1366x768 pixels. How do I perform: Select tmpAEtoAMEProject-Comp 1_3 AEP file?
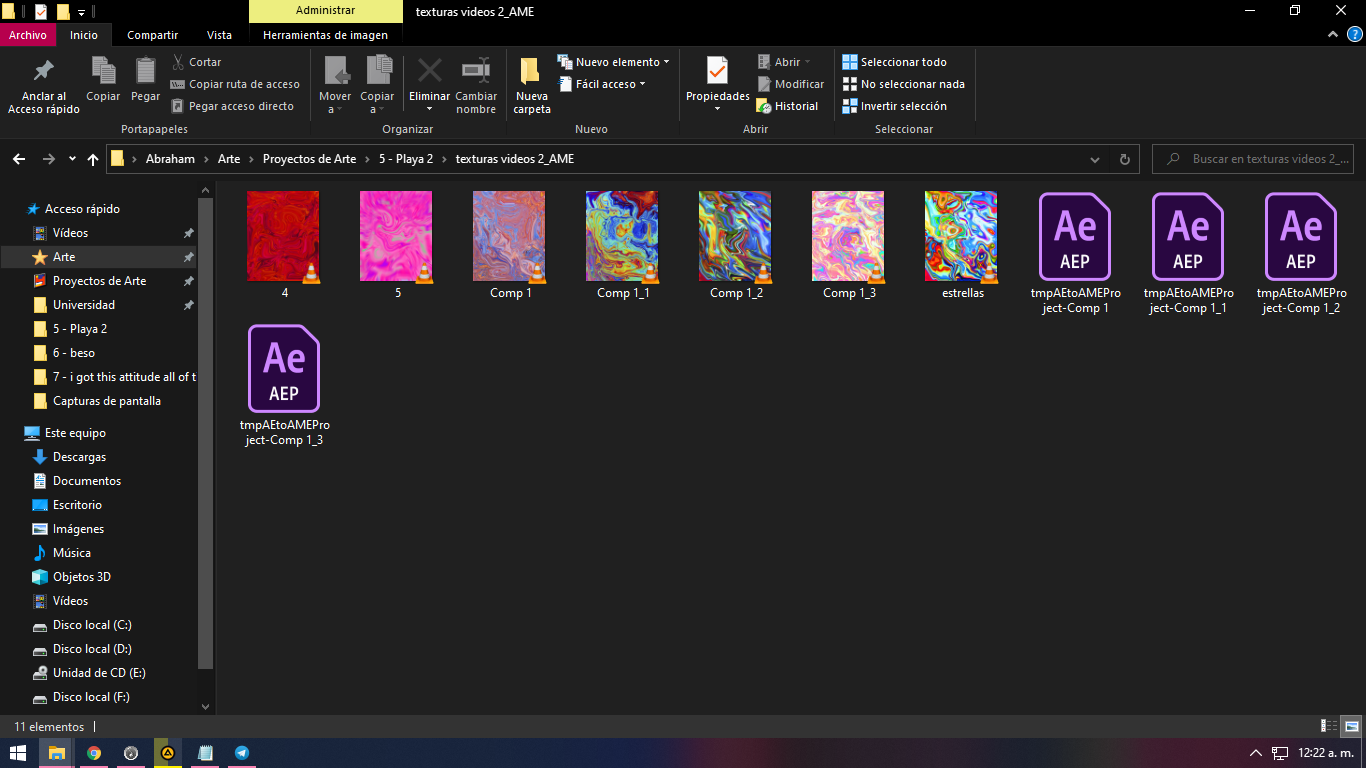click(x=284, y=385)
